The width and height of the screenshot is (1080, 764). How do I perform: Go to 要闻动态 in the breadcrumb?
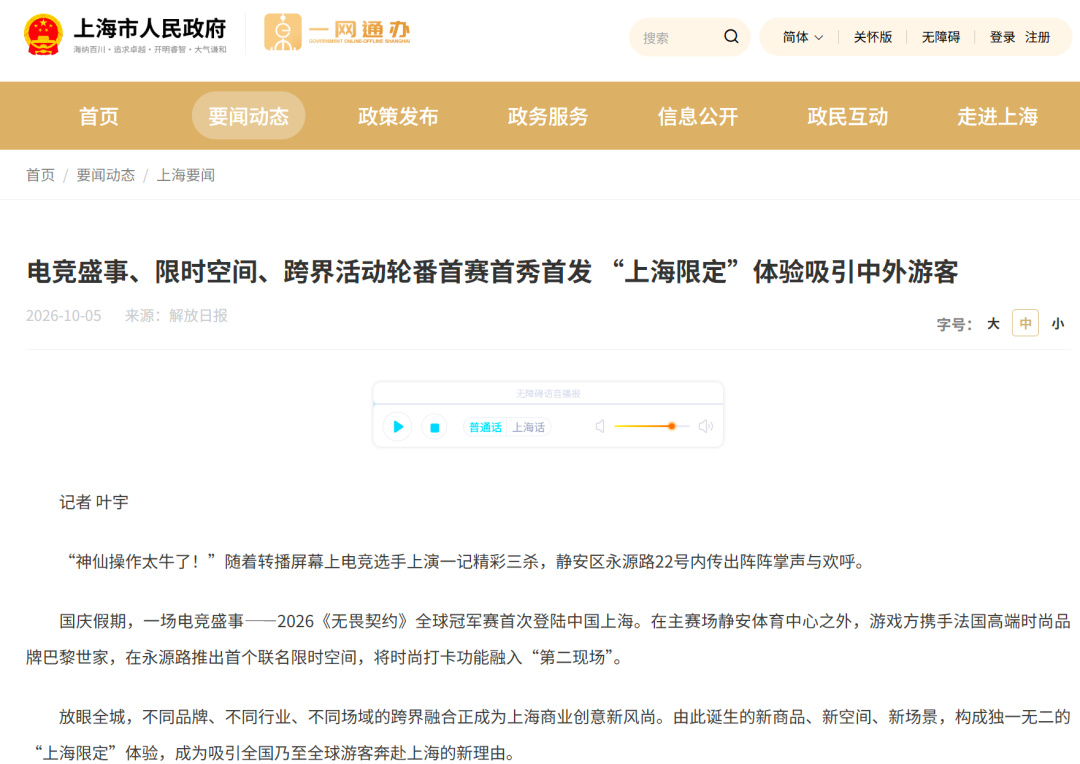point(105,175)
